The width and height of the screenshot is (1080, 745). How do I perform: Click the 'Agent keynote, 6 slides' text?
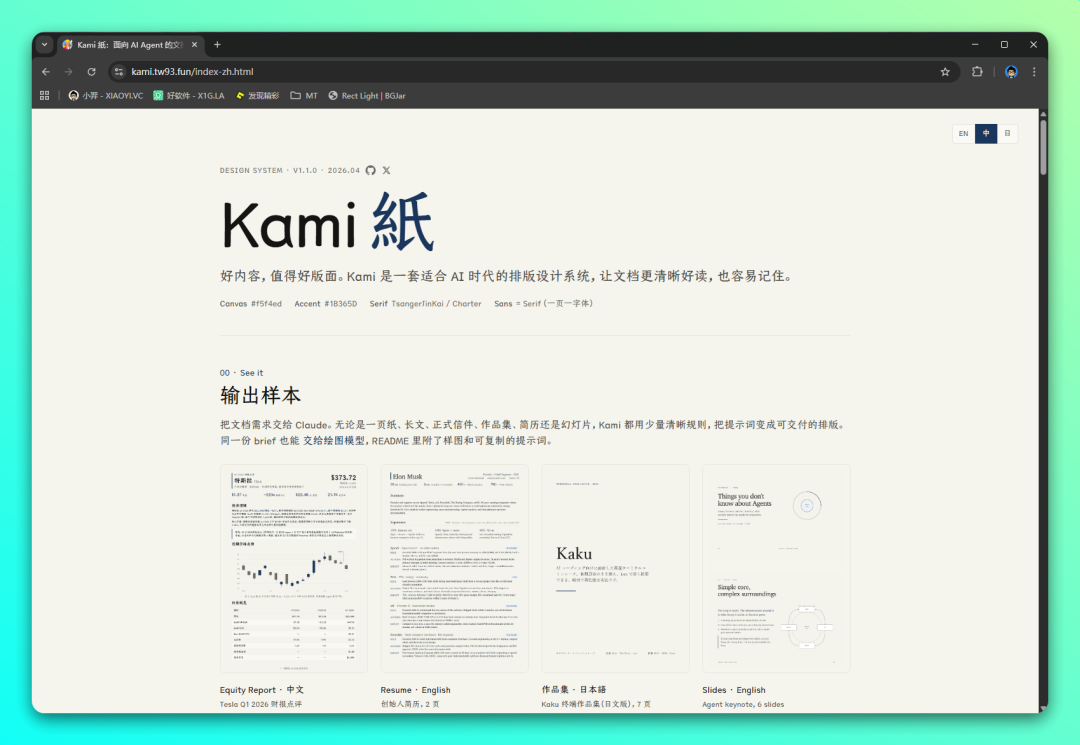coord(743,704)
